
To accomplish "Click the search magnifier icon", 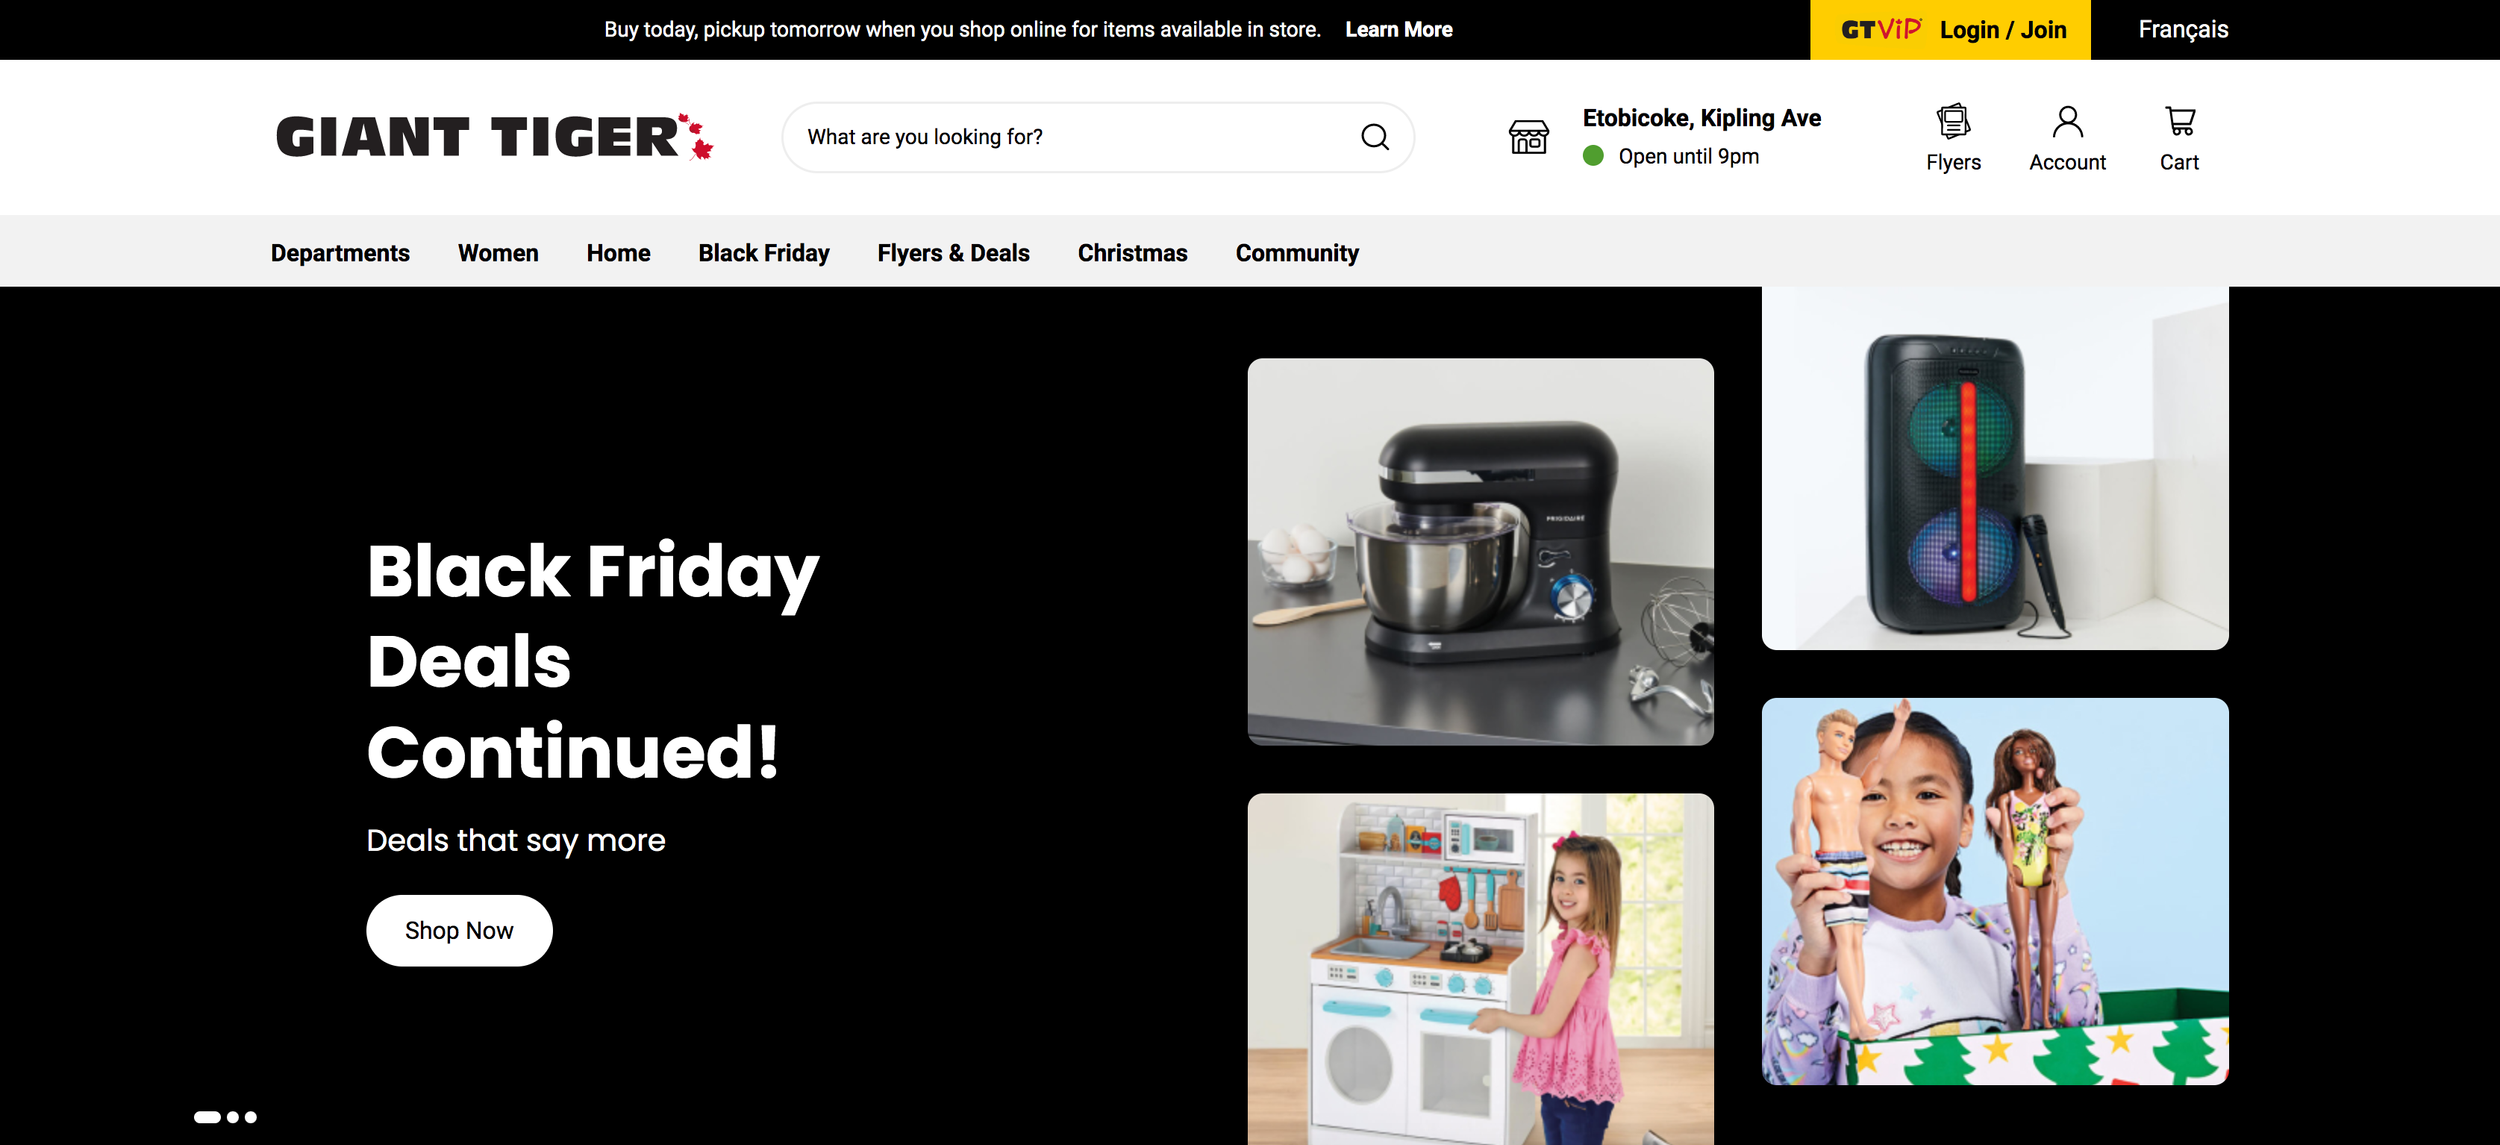I will 1375,137.
